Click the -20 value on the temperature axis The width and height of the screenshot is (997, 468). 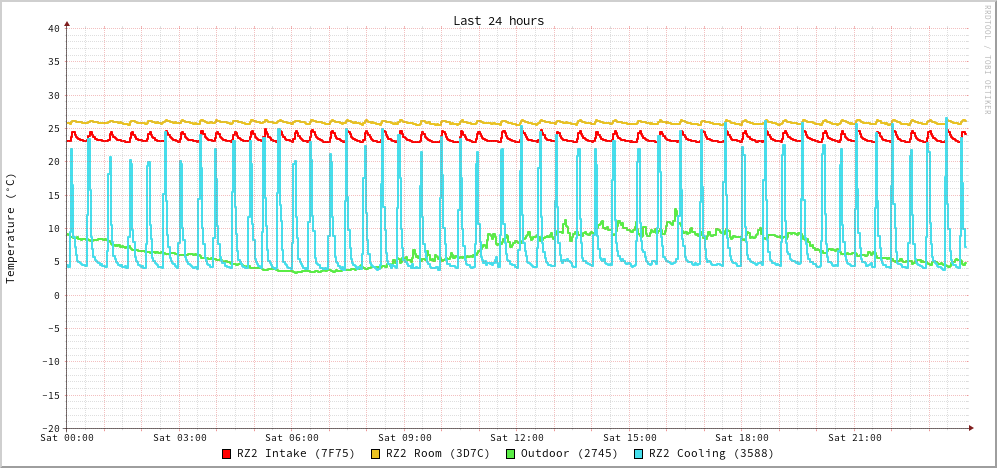50,428
